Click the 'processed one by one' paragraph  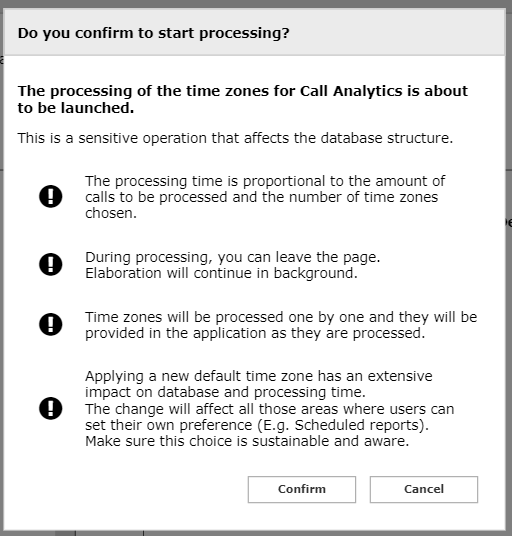click(281, 325)
